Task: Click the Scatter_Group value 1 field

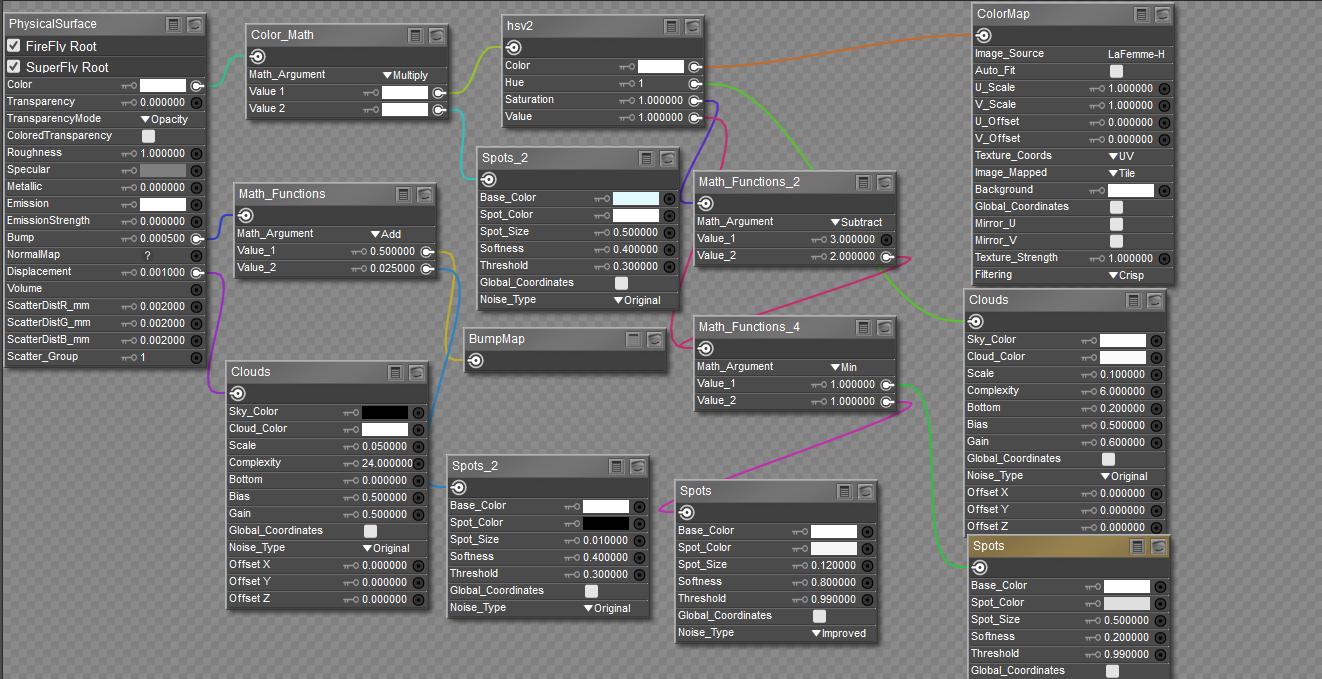Action: click(143, 357)
